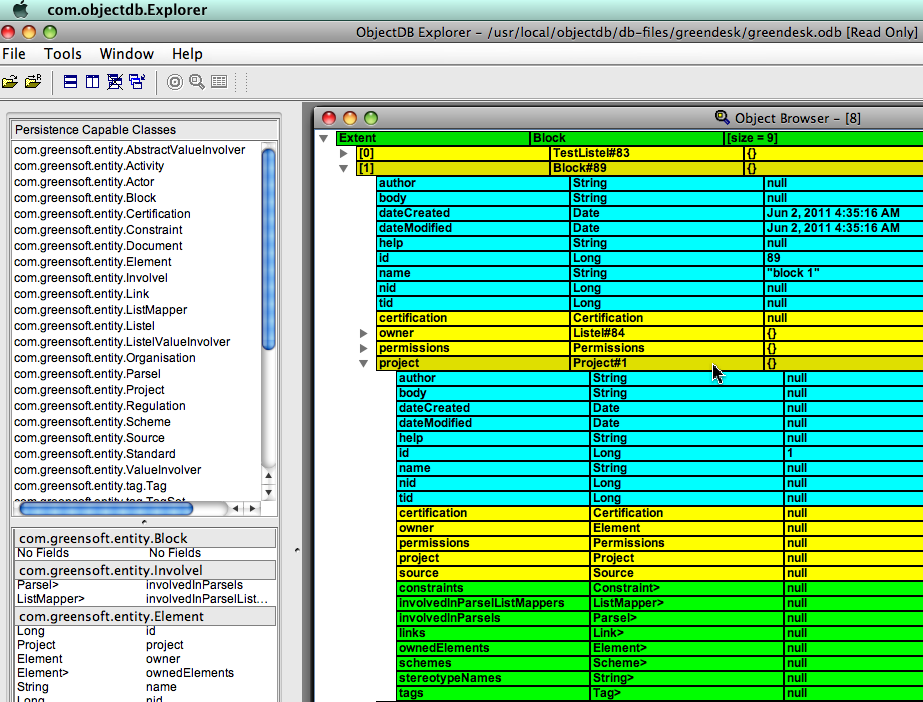Click the classes list scroll-left arrow
This screenshot has width=923, height=702.
(x=235, y=508)
